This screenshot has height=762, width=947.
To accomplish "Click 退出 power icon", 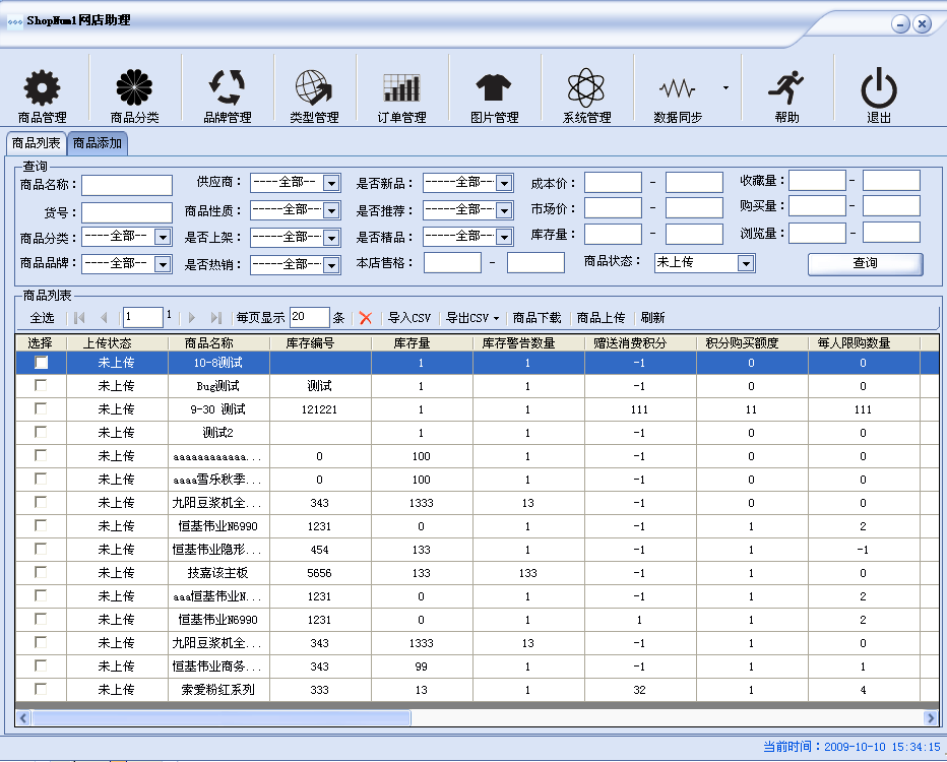I will pos(878,89).
